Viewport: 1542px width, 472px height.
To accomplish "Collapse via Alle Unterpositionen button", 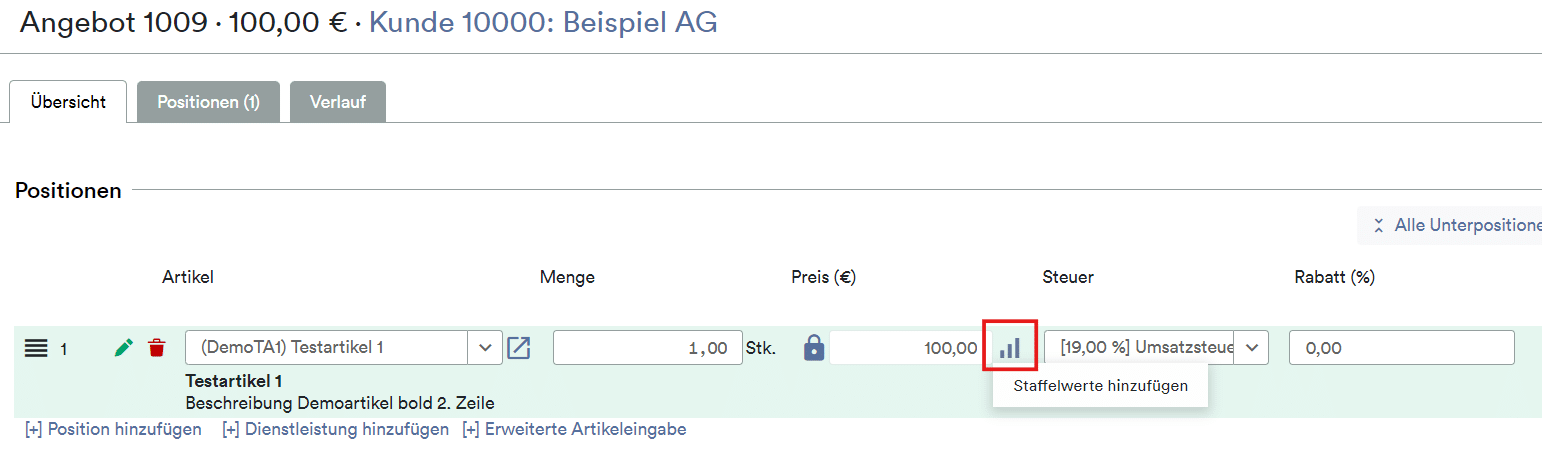I will pyautogui.click(x=1450, y=225).
